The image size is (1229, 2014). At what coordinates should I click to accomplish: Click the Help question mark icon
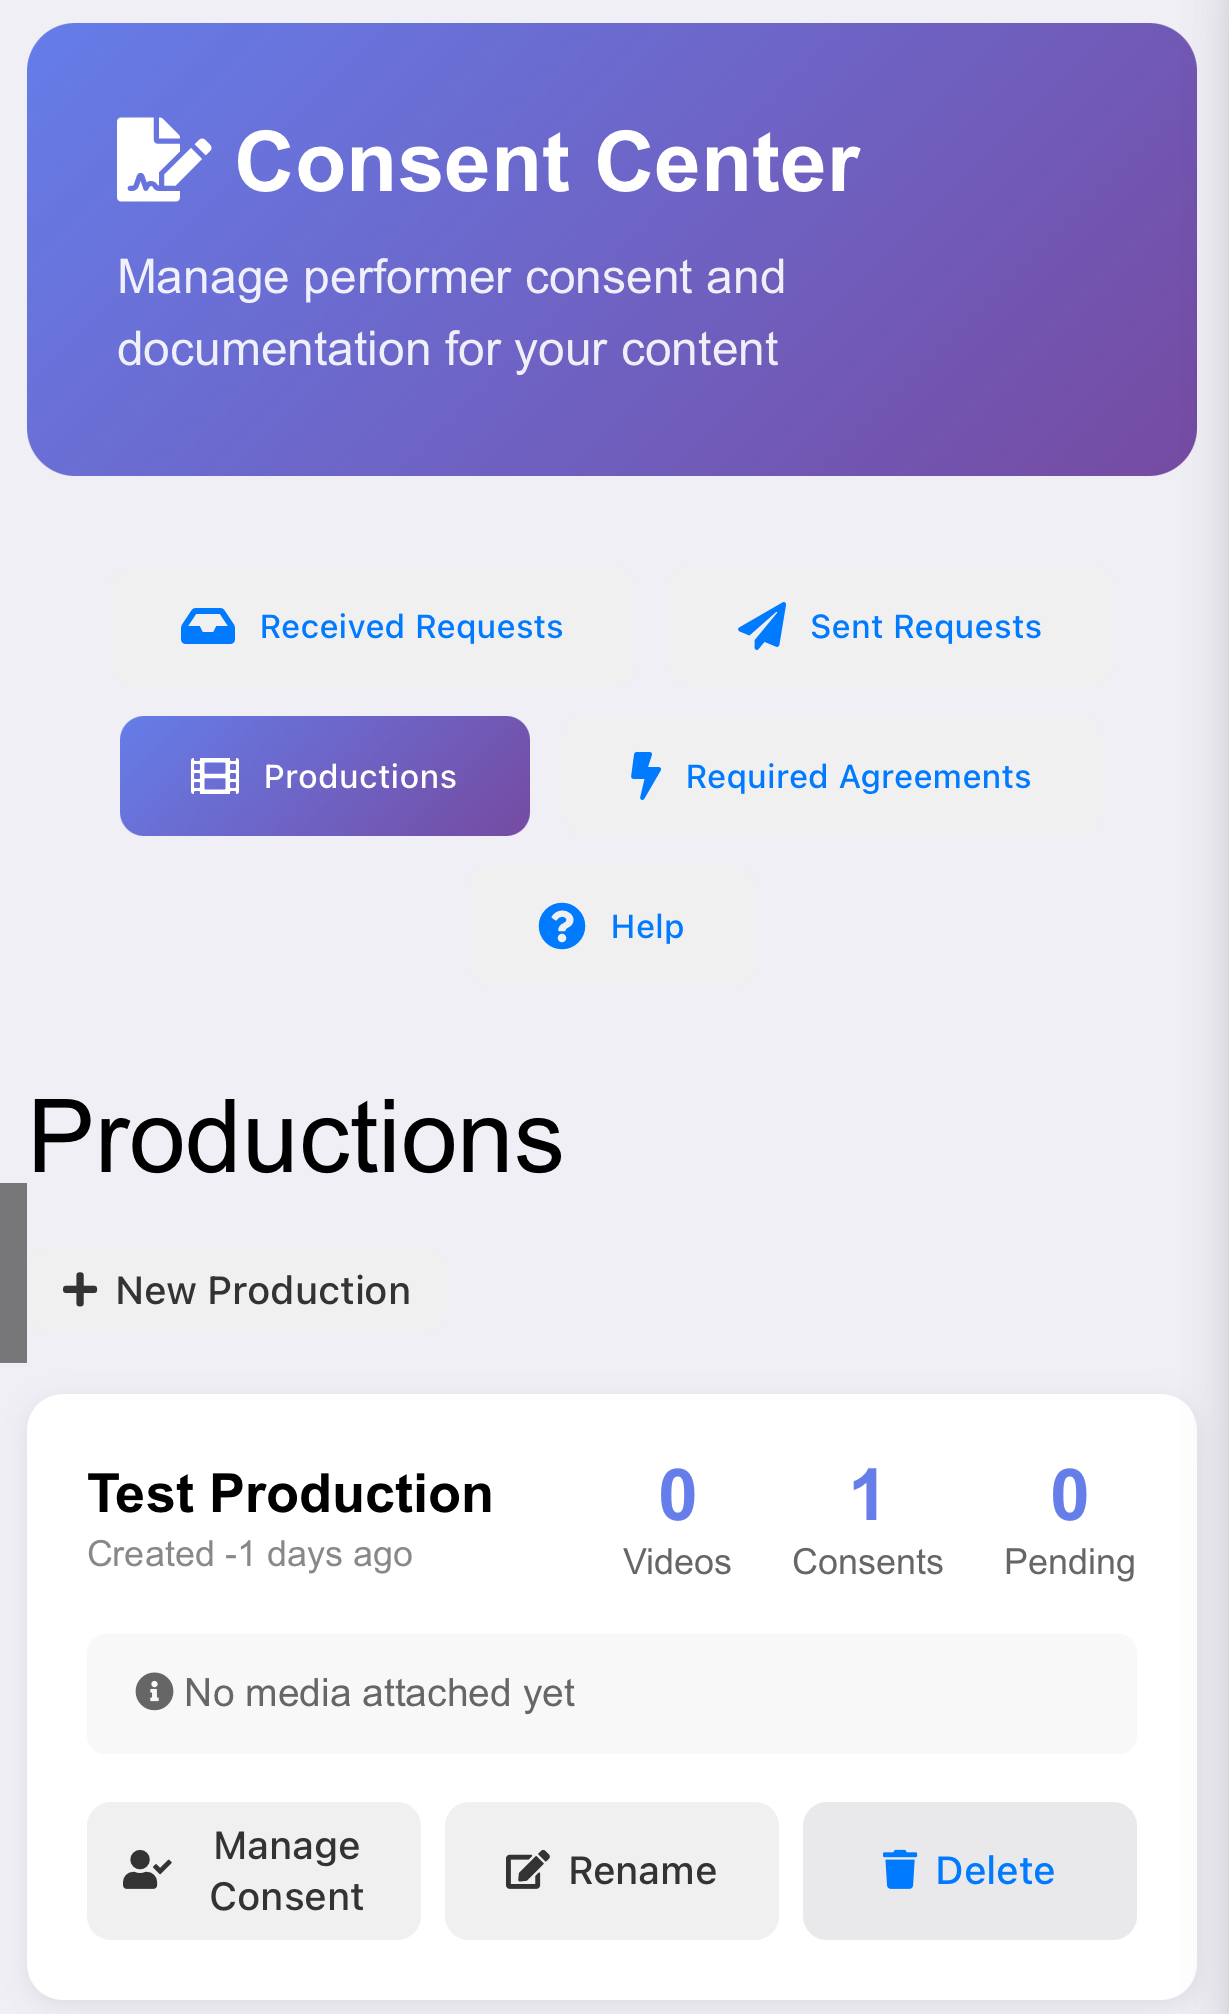(562, 926)
